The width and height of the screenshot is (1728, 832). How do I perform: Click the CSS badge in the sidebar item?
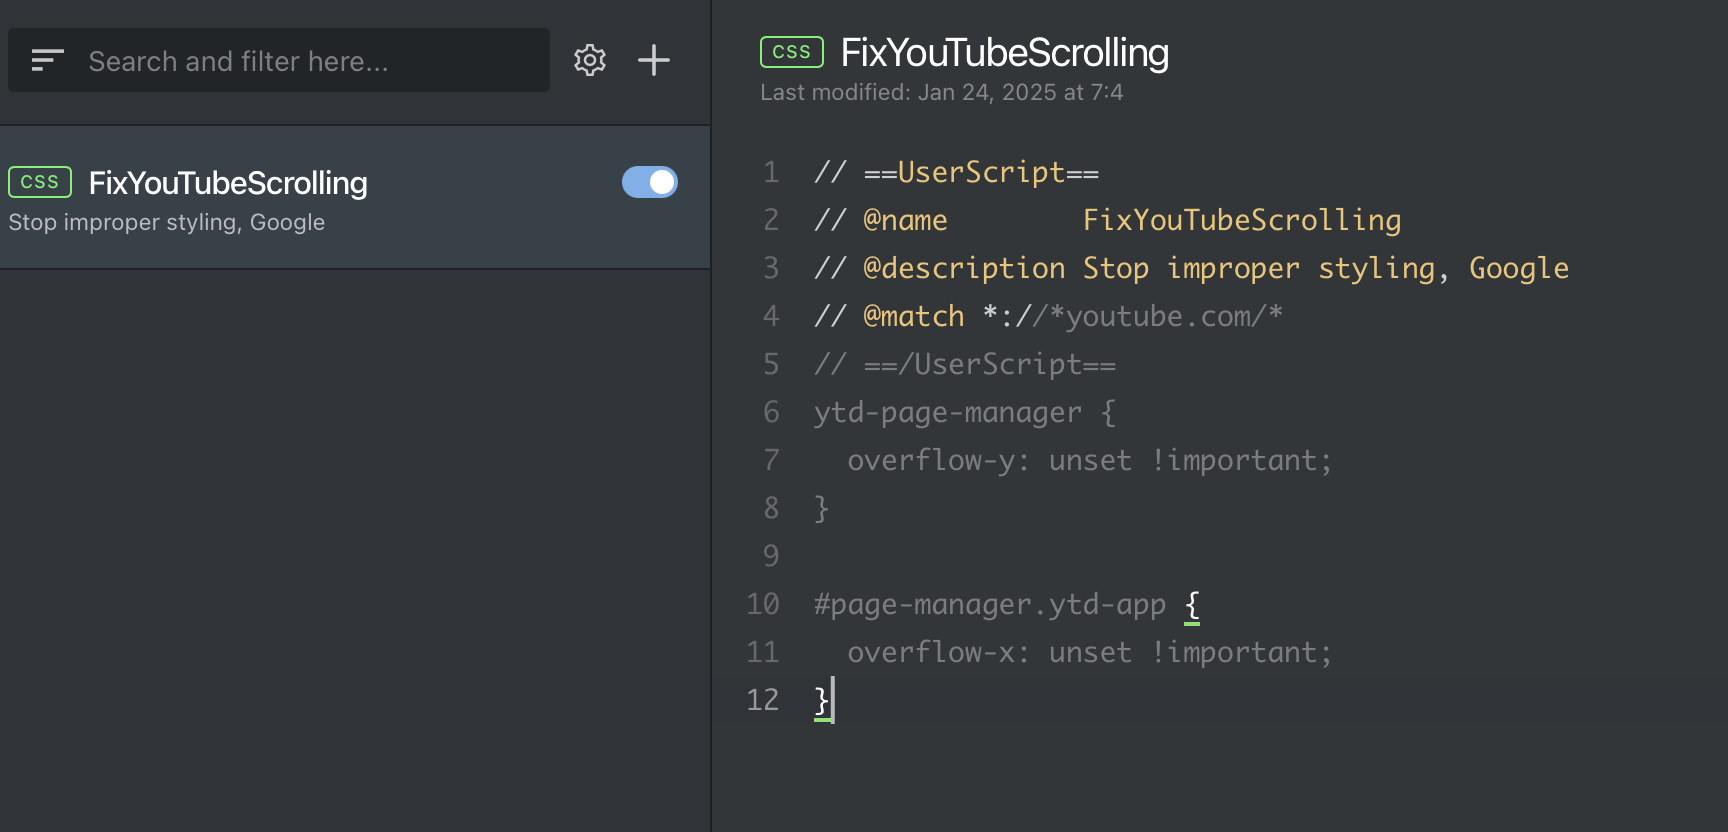click(x=40, y=182)
